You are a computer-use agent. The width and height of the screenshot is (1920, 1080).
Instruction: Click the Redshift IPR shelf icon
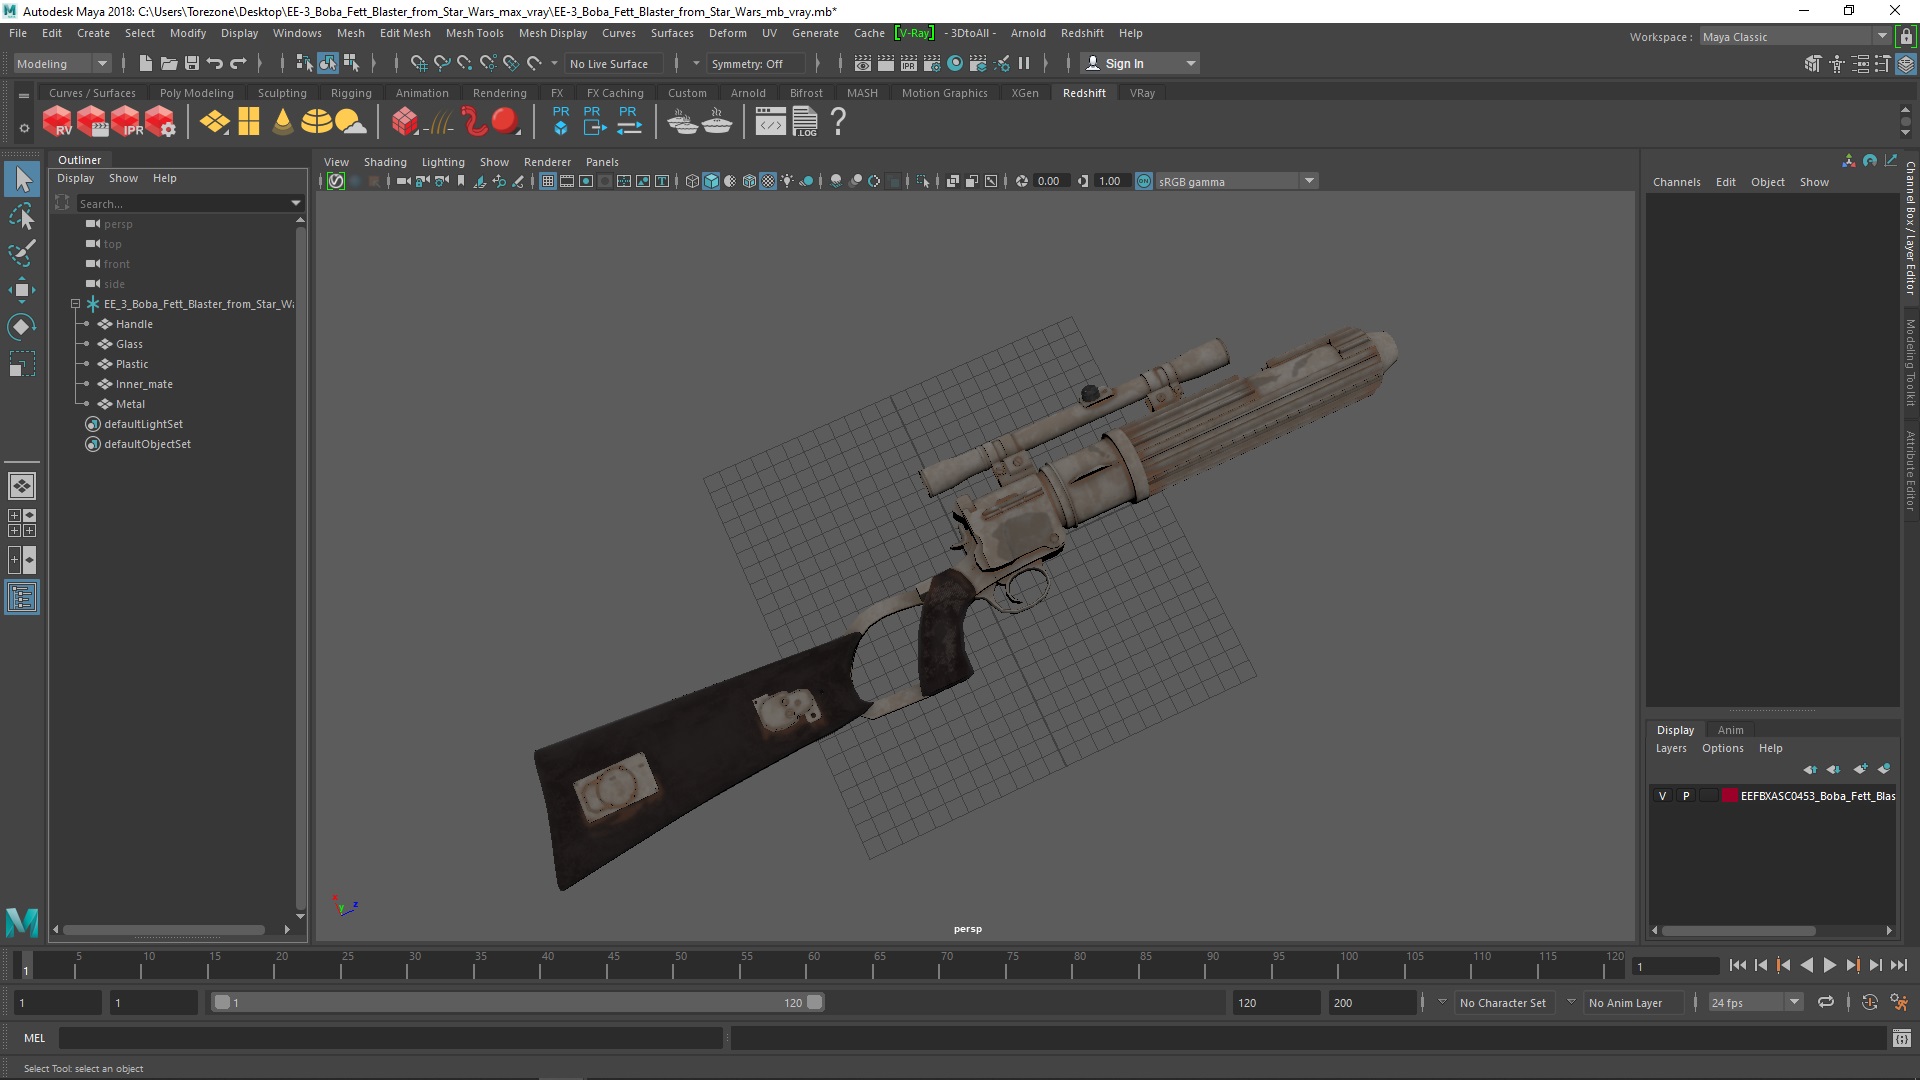click(x=126, y=122)
